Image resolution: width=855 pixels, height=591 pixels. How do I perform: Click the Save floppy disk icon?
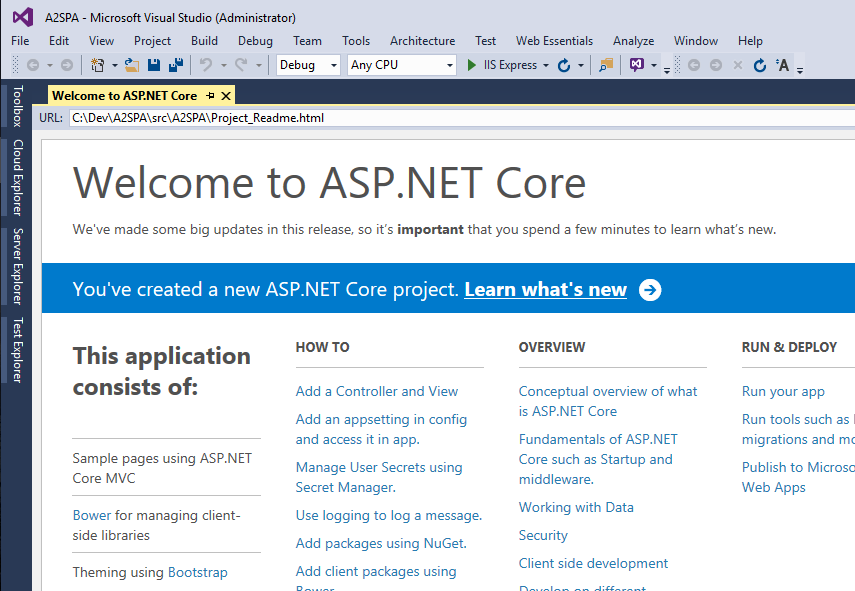pos(154,65)
